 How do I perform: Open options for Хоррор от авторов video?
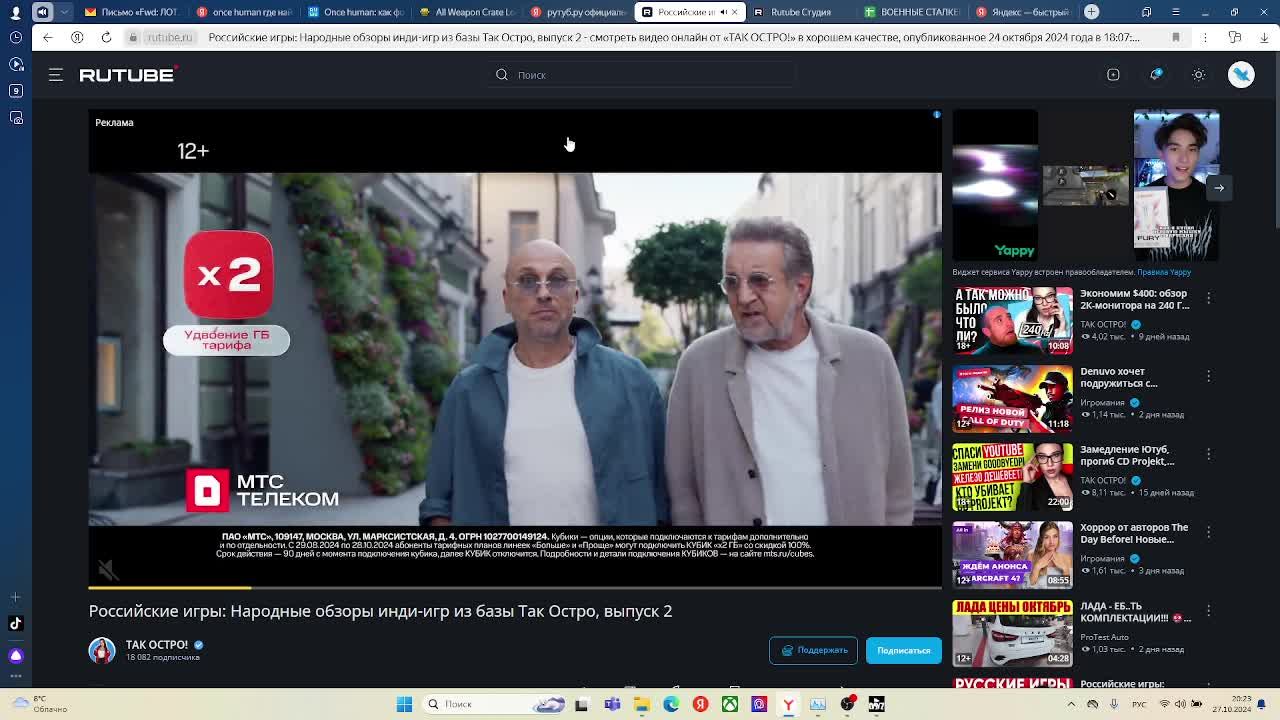pyautogui.click(x=1208, y=532)
